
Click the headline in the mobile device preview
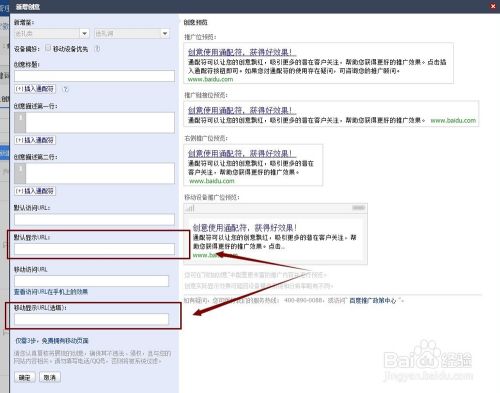pos(245,228)
